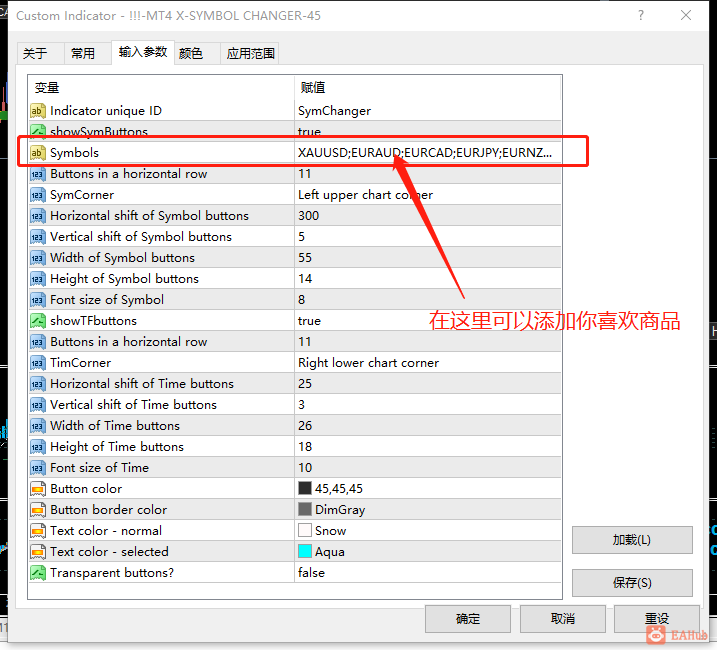Click the integer icon beside Font size of Symbol
Screen dimensions: 717x650
pyautogui.click(x=38, y=300)
